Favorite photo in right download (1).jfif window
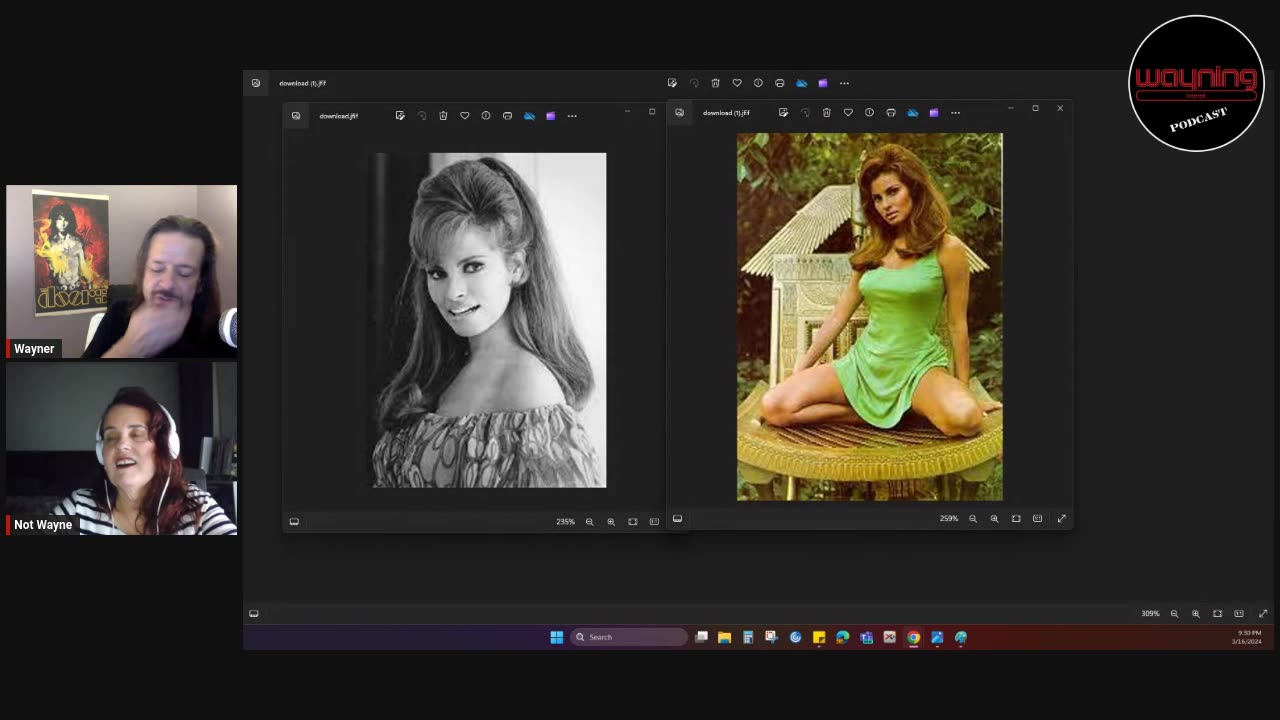Image resolution: width=1280 pixels, height=720 pixels. (848, 113)
